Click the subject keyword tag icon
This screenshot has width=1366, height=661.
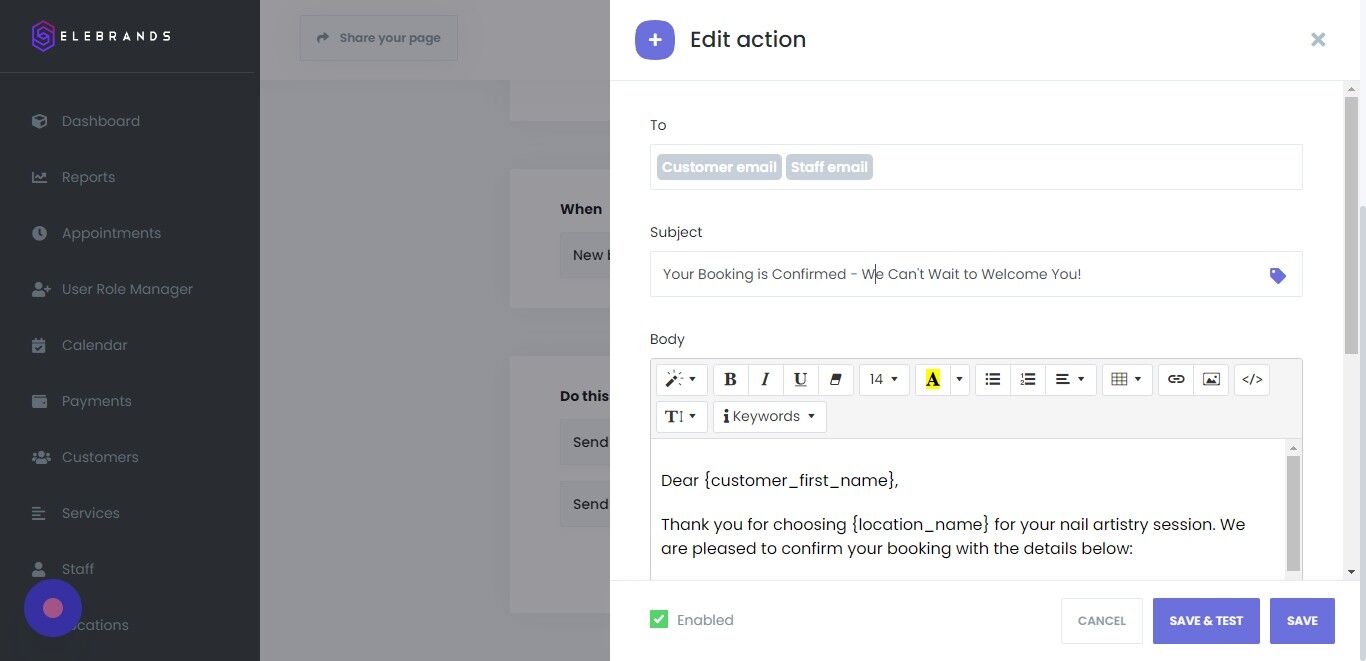(1277, 275)
